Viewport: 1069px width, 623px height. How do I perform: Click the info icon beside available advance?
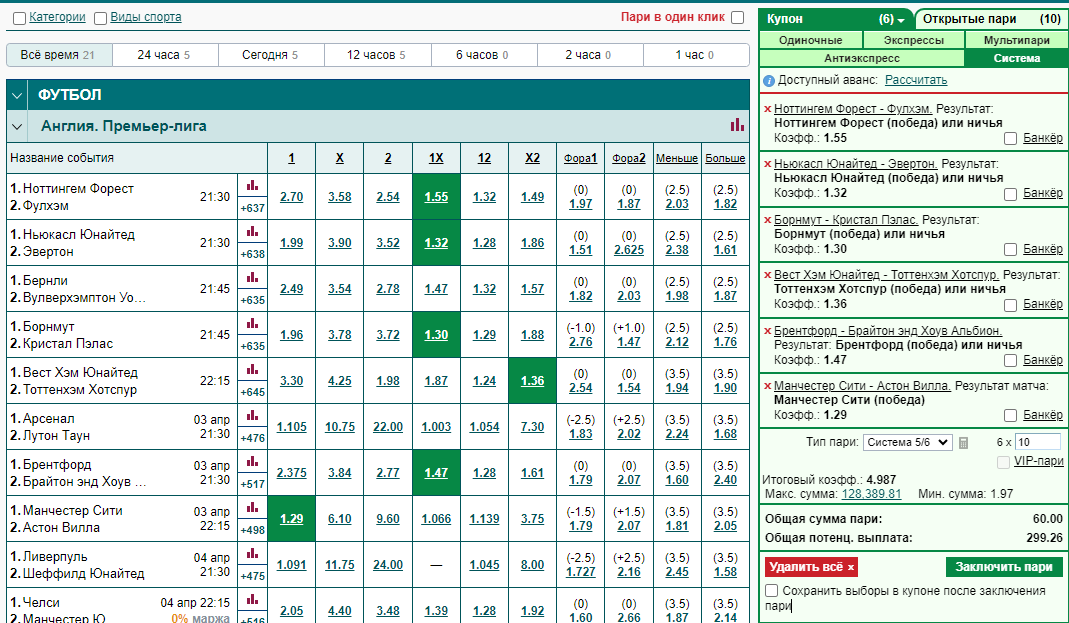(769, 80)
